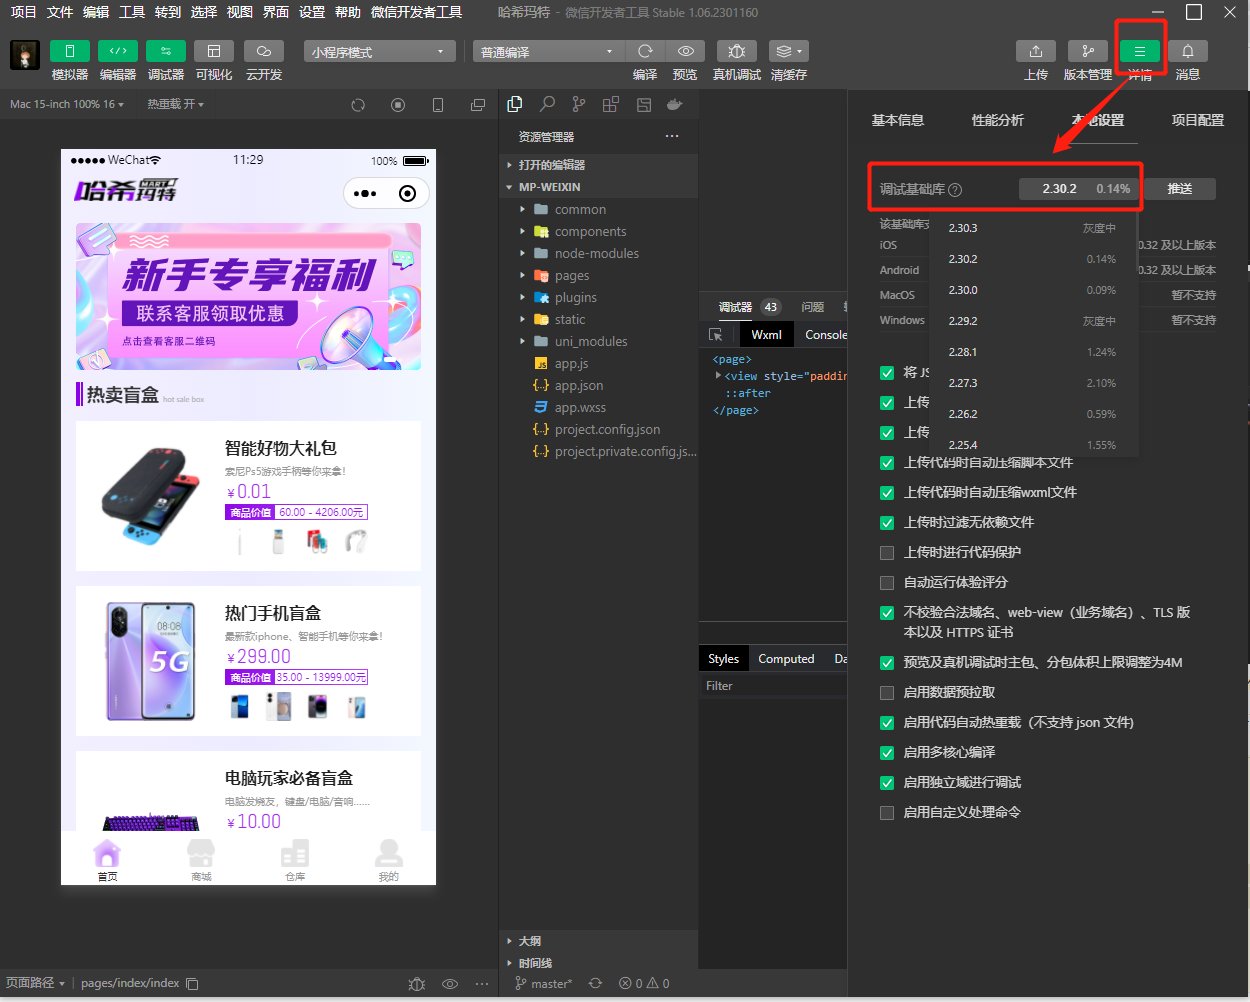1250x1002 pixels.
Task: Enable 启用数据预拉取 checkbox
Action: (x=887, y=693)
